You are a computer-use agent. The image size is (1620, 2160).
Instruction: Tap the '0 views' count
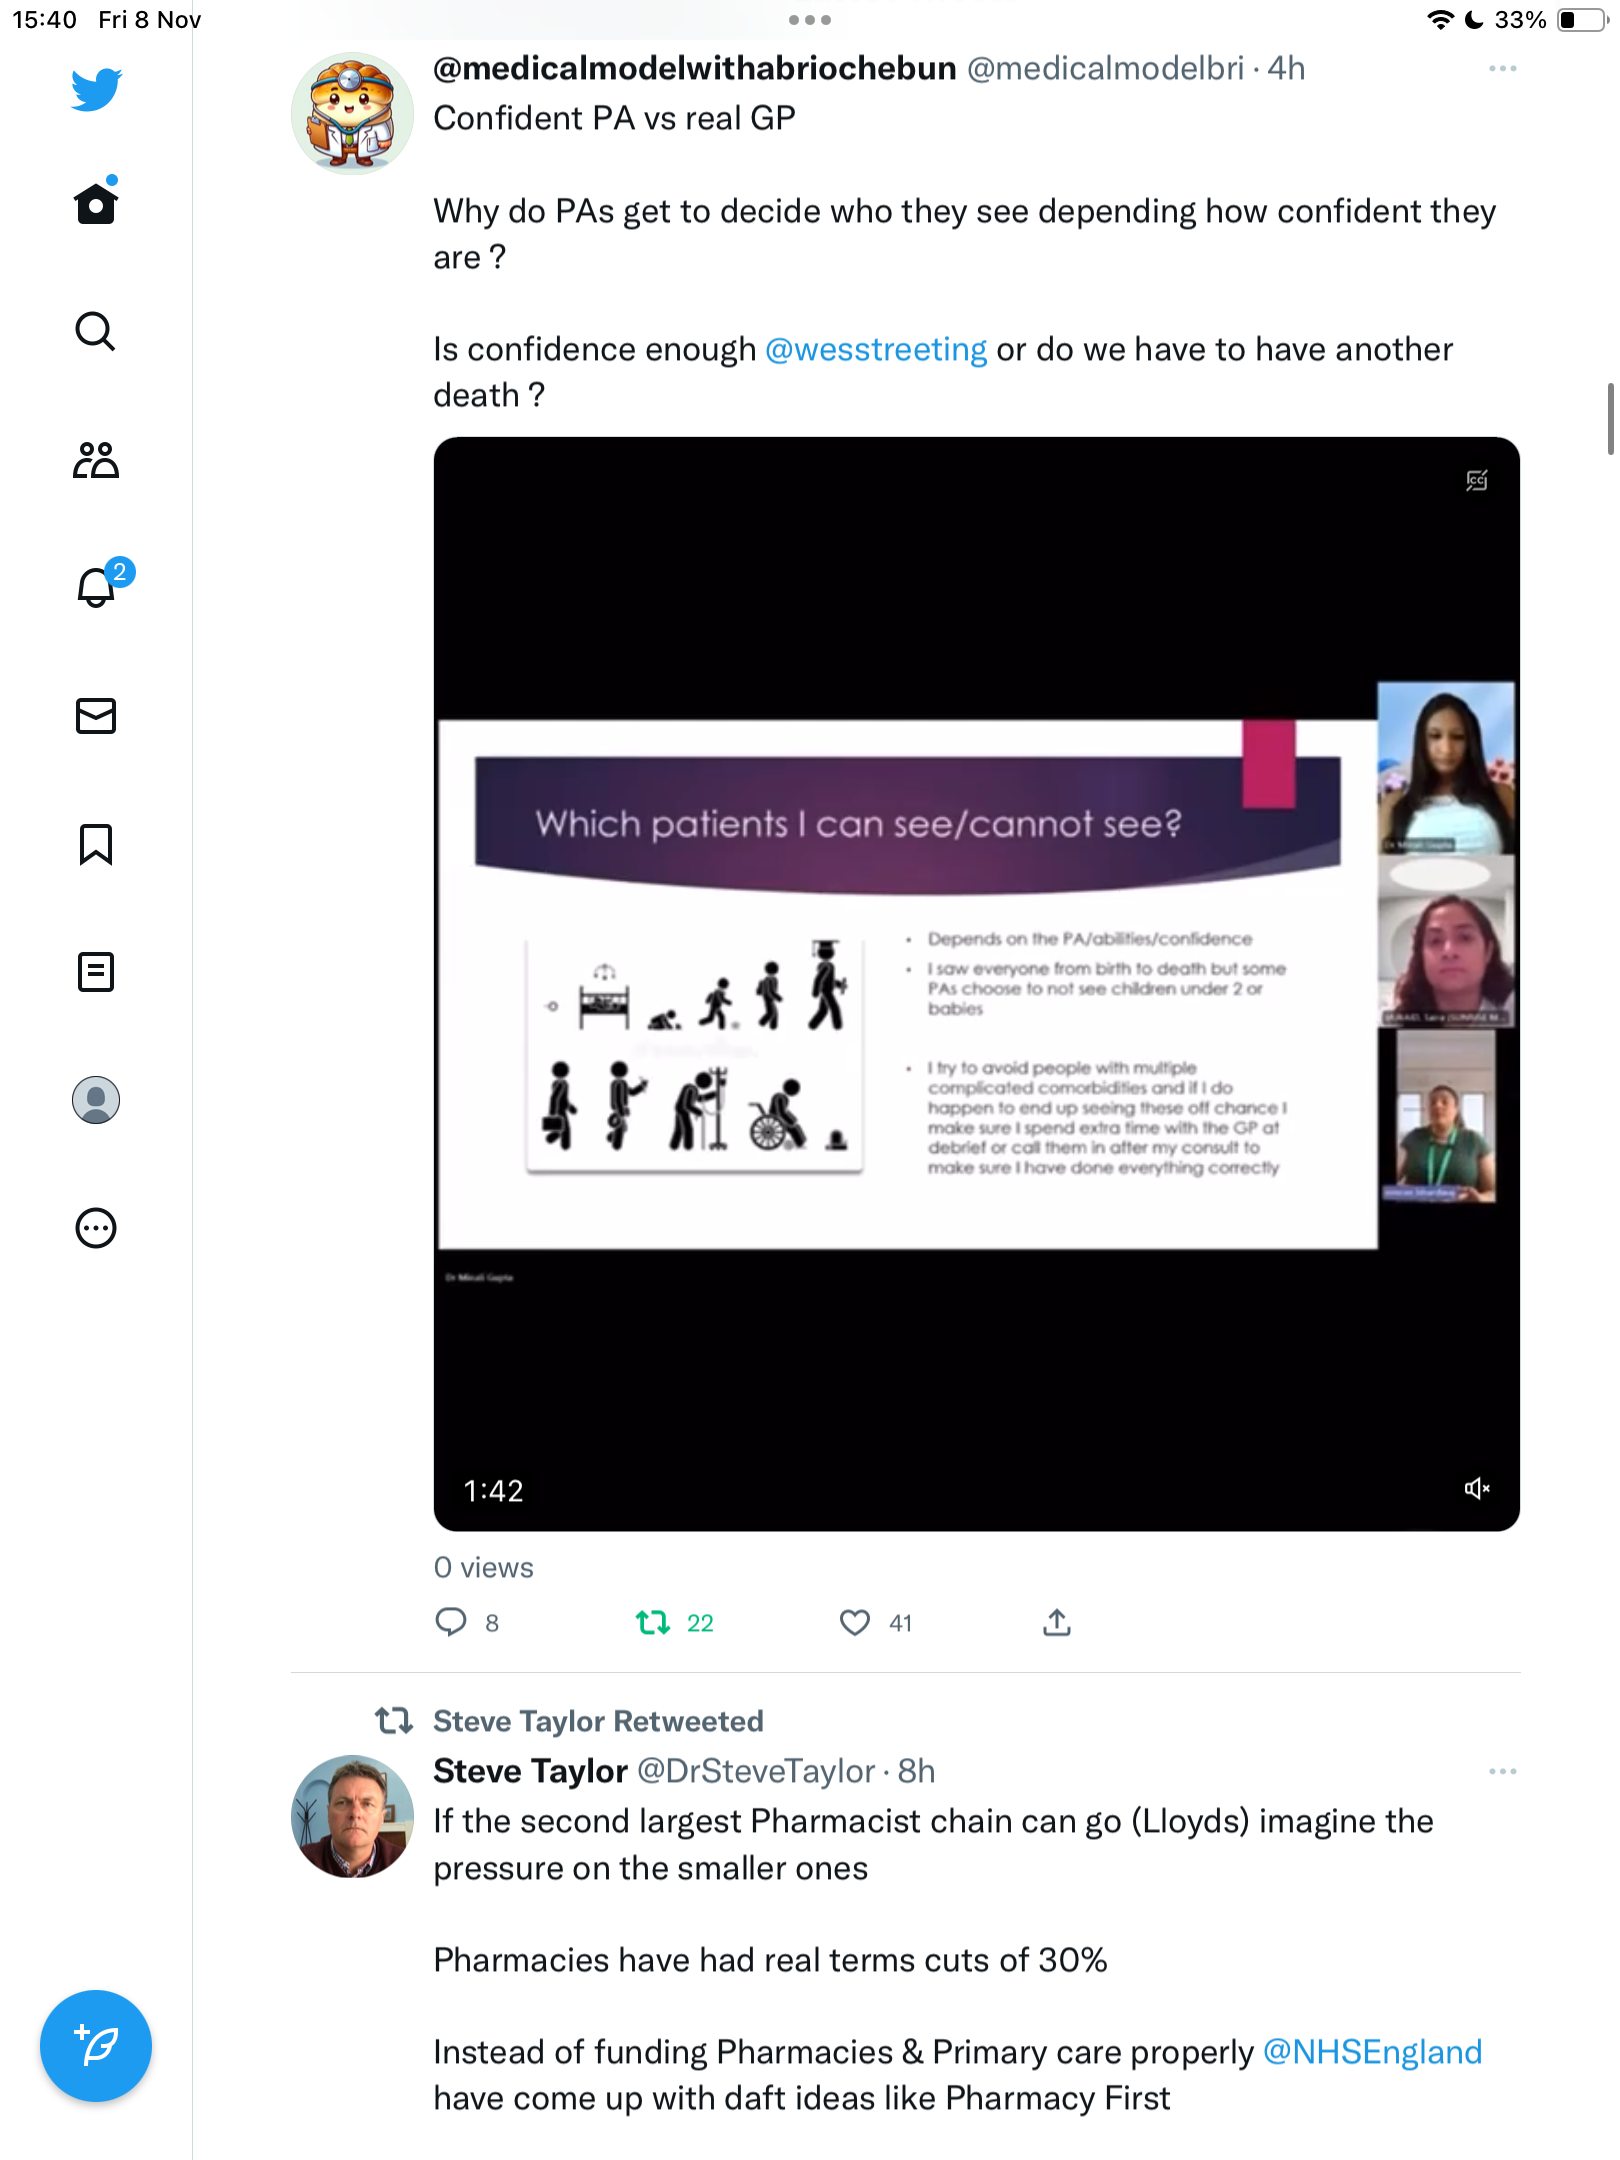tap(484, 1567)
